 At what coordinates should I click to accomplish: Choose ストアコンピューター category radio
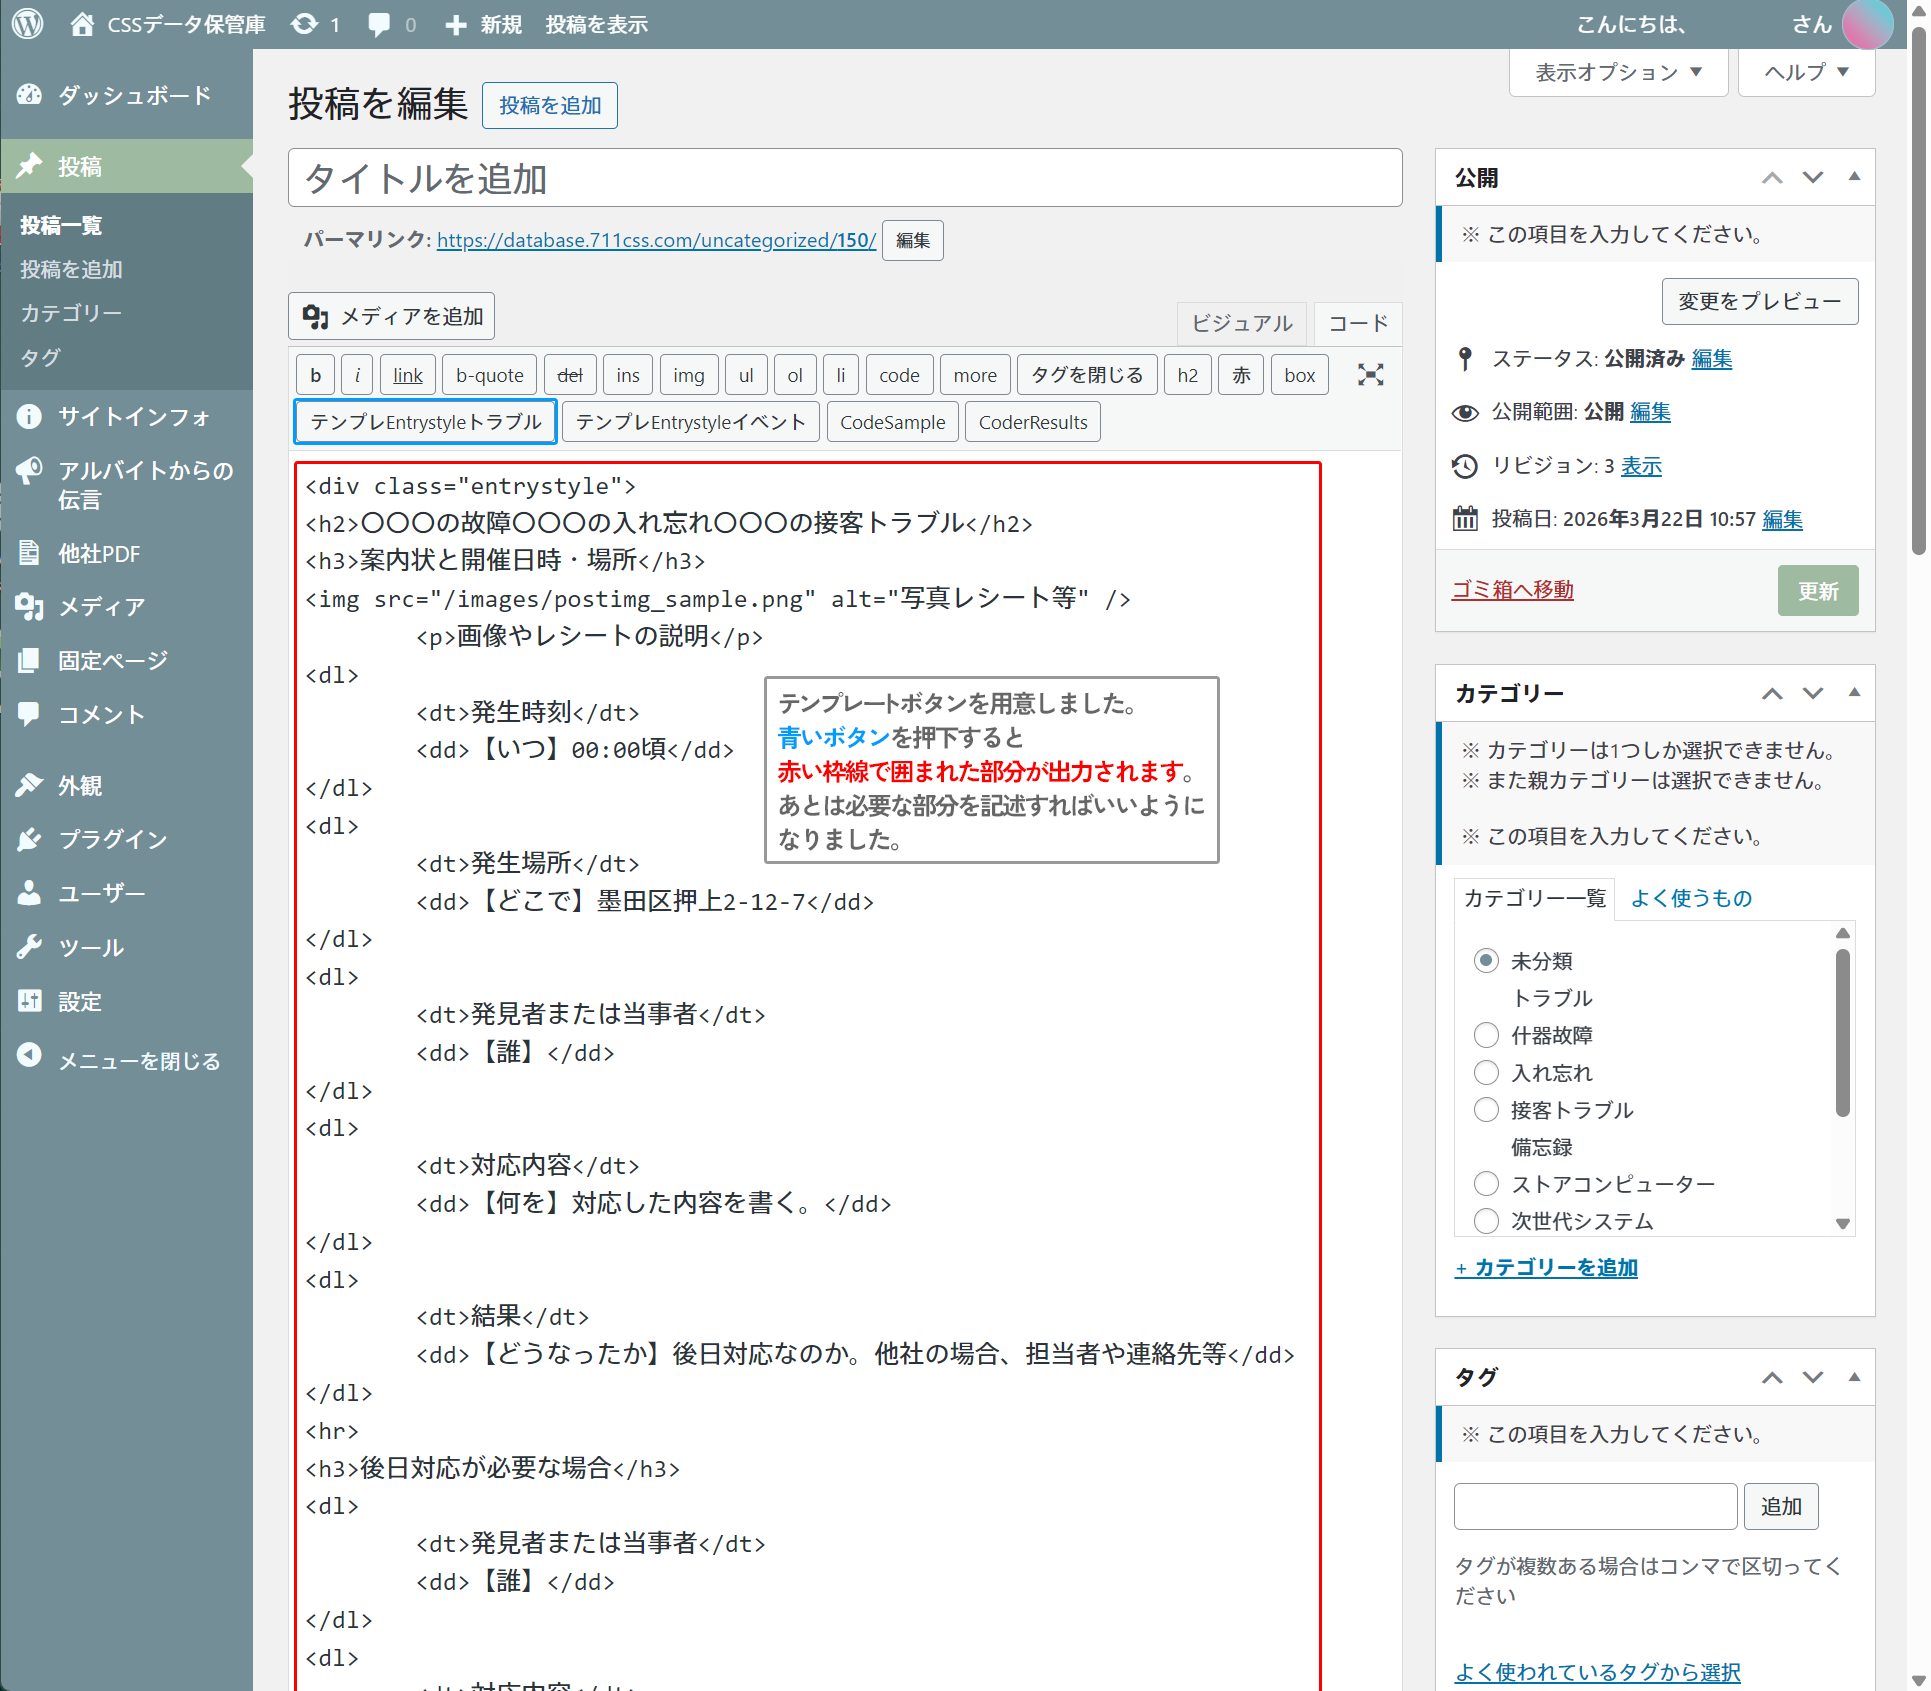[x=1486, y=1184]
